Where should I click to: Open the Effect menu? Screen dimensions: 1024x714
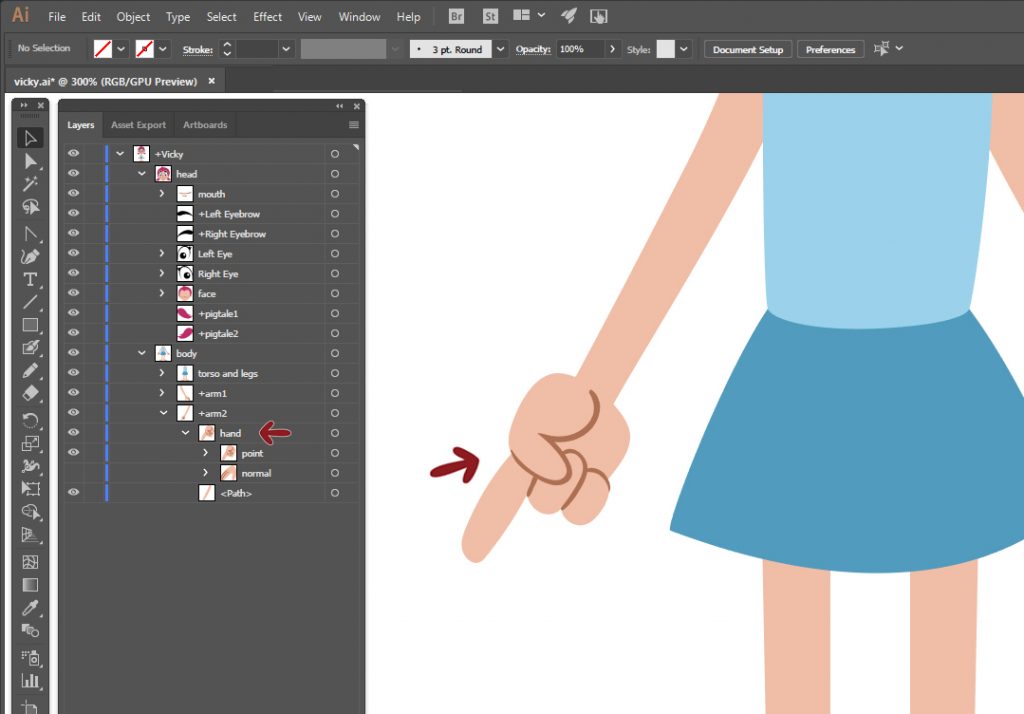tap(267, 17)
